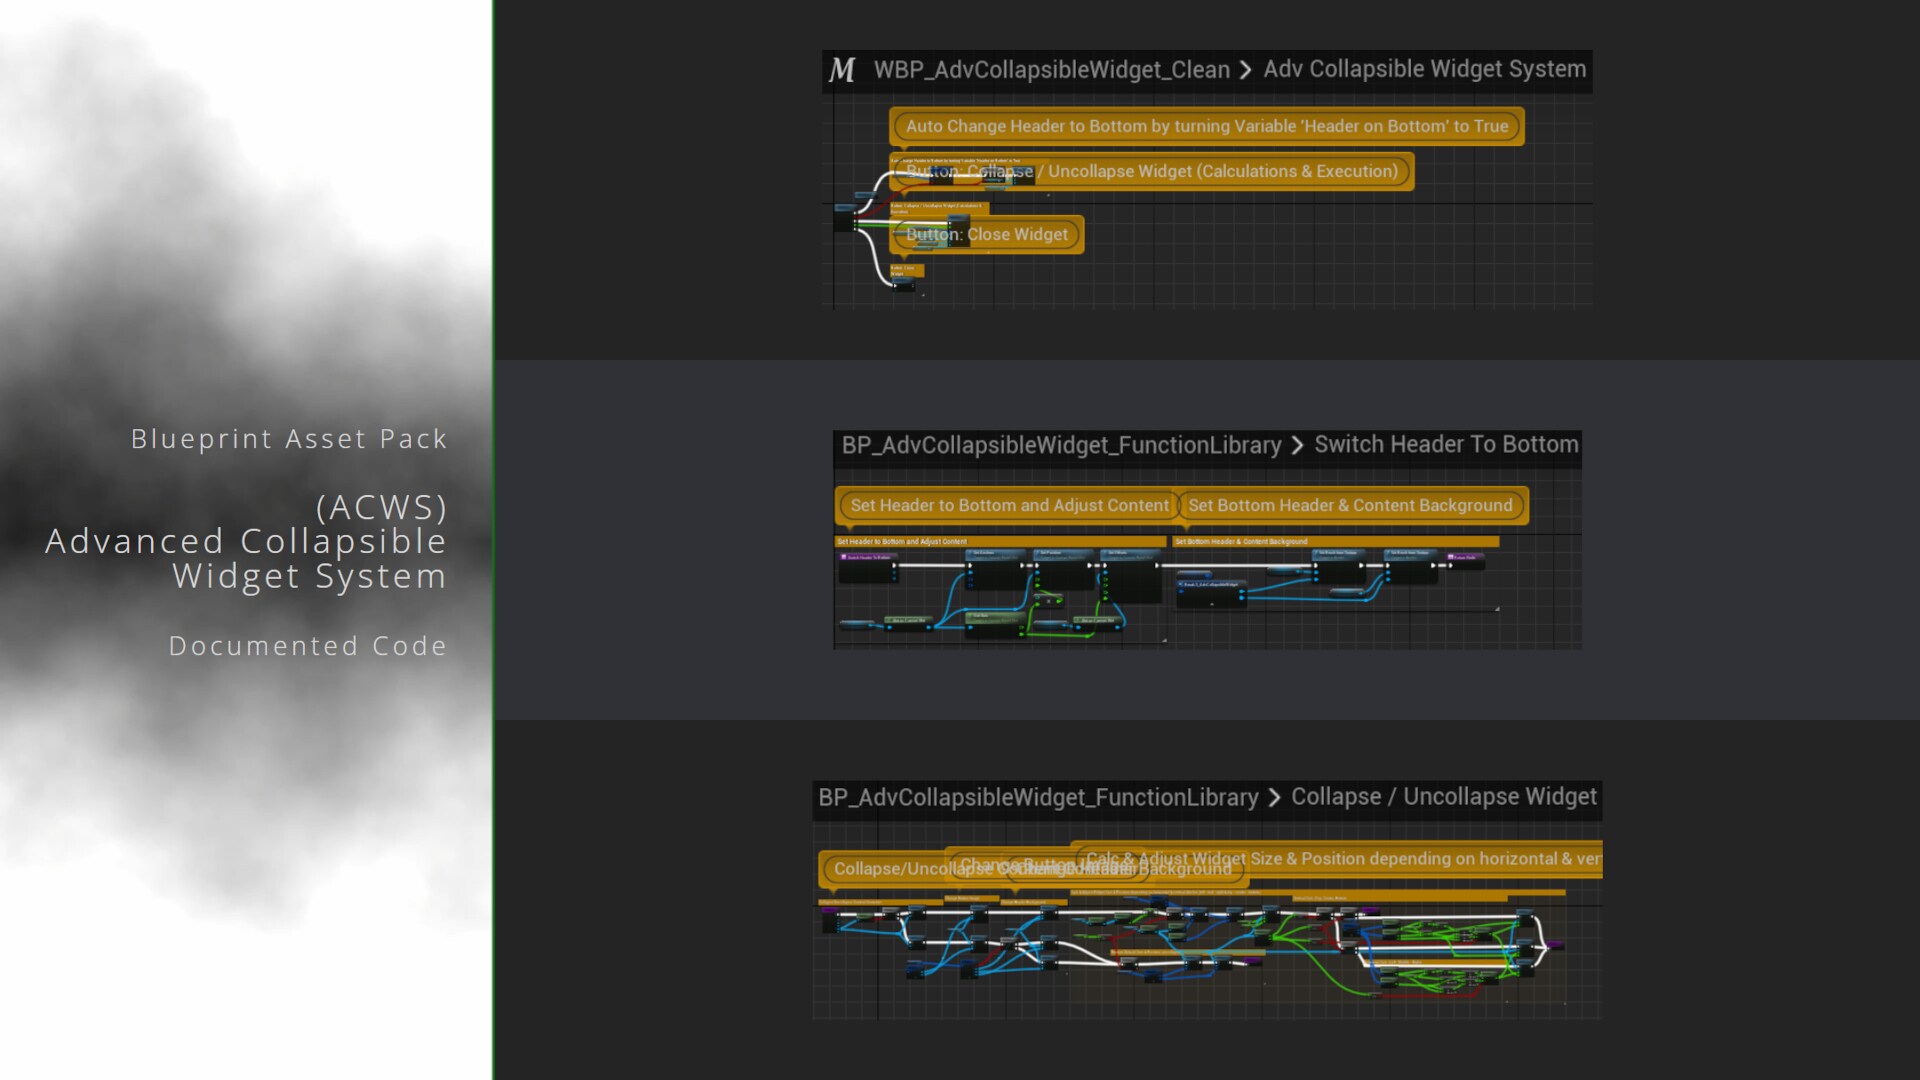Click the Button: Close Widget comment bubble
Screen dimensions: 1920x1080
click(x=986, y=234)
